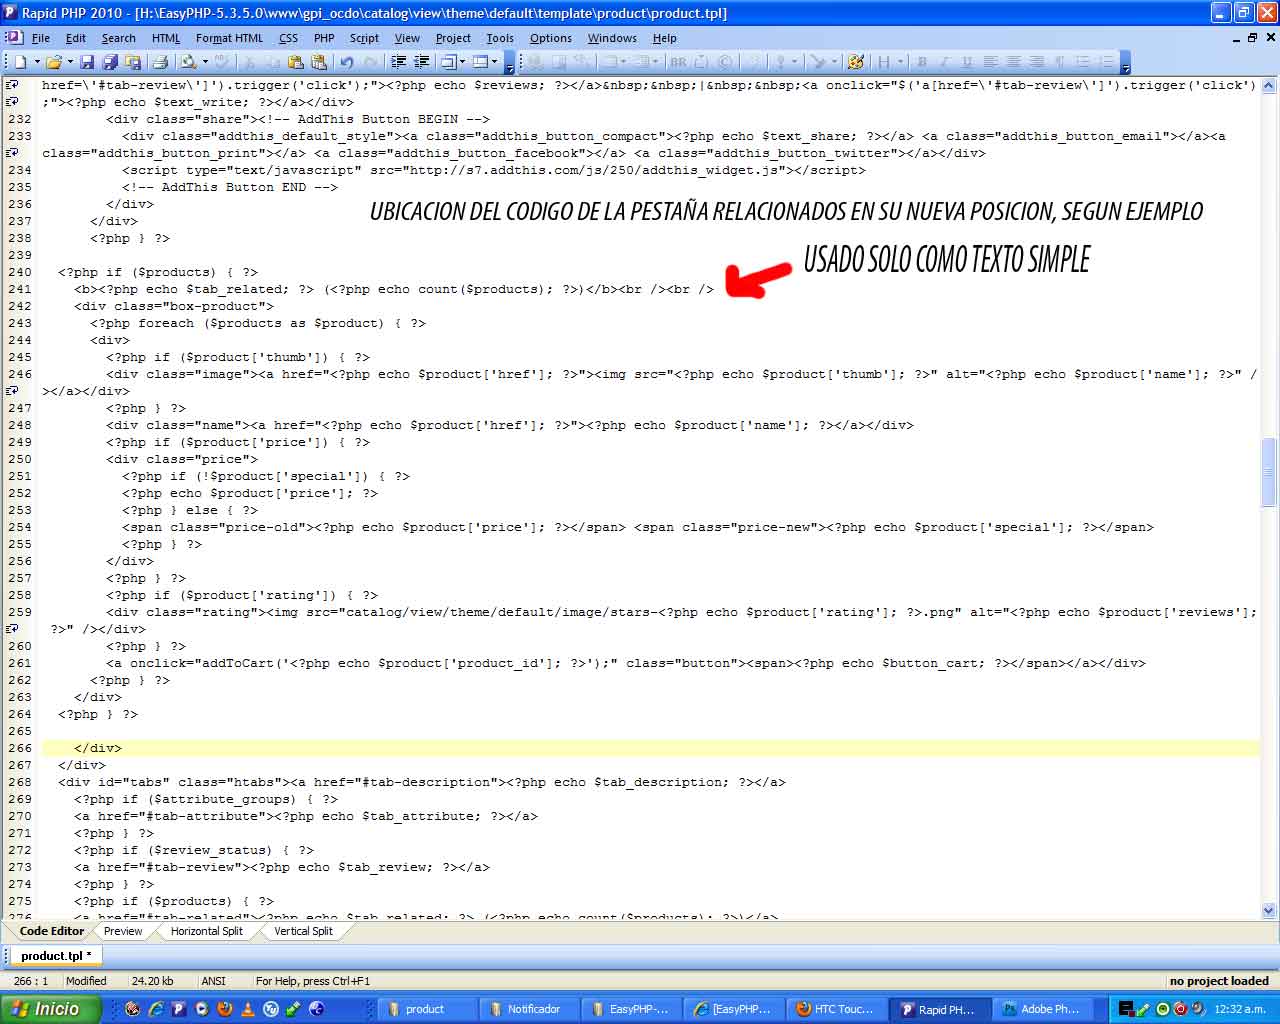The height and width of the screenshot is (1024, 1280).
Task: Click the Indent lines icon
Action: click(398, 62)
